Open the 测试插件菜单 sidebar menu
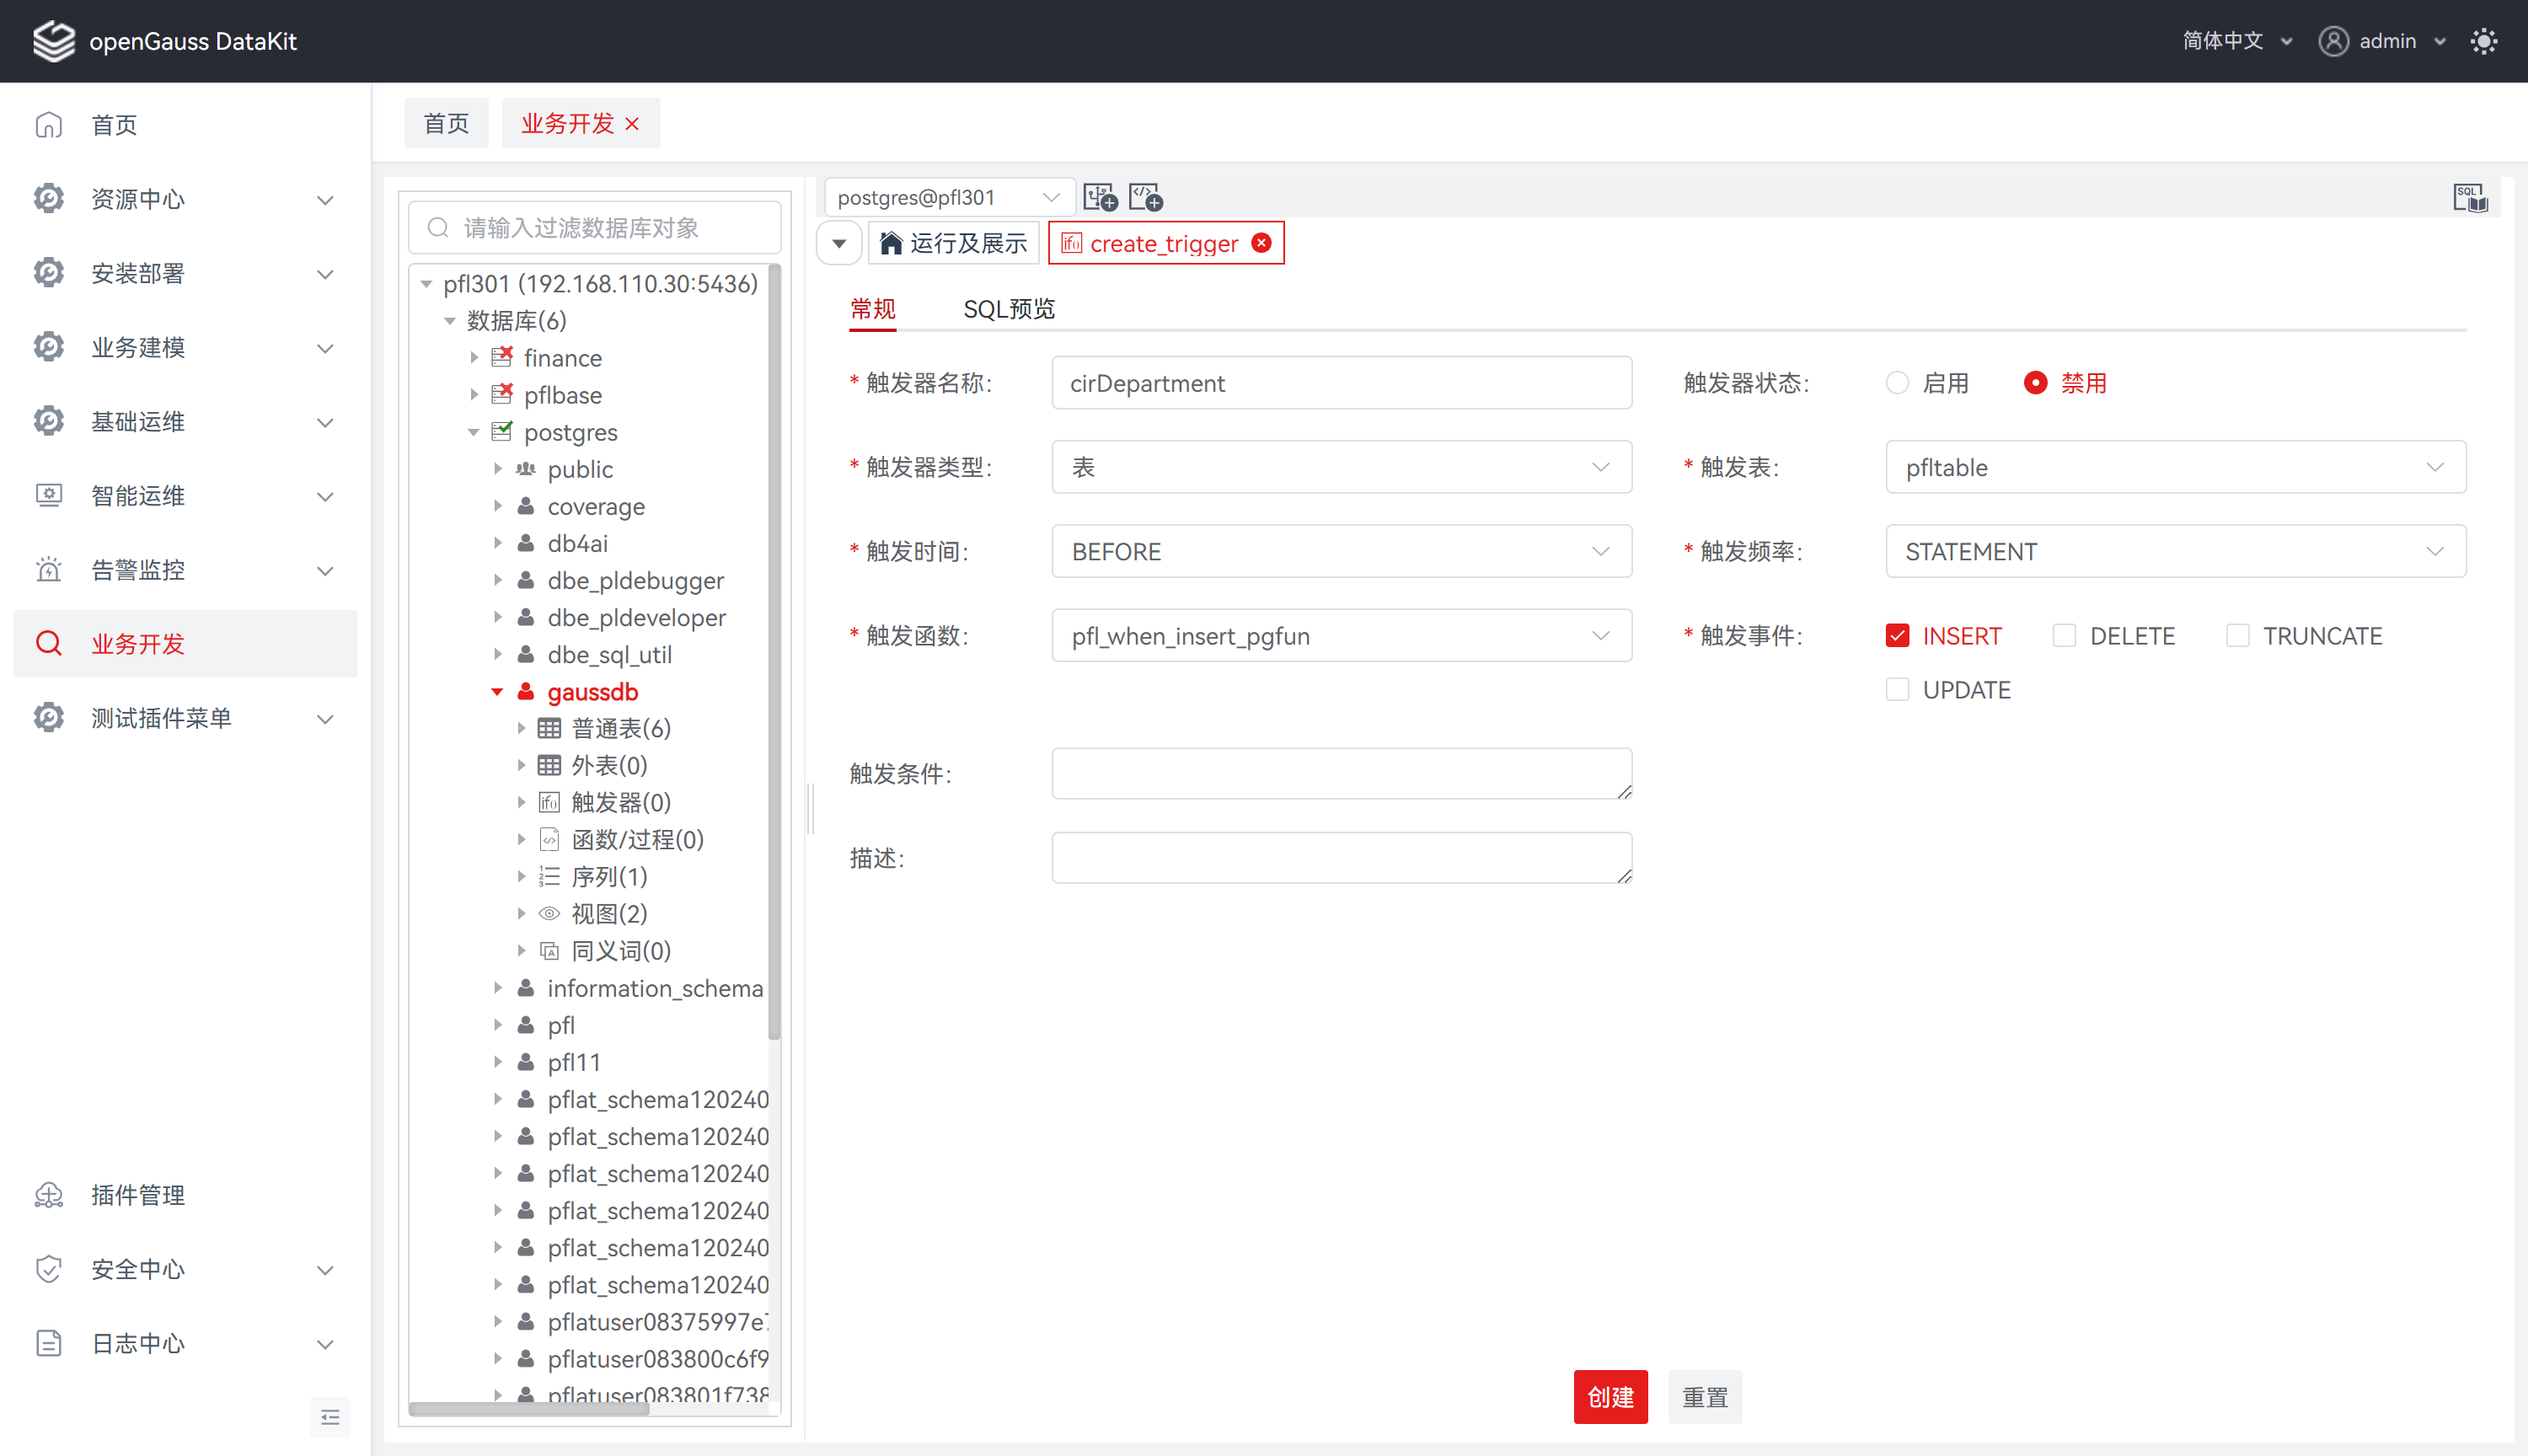 click(x=185, y=718)
